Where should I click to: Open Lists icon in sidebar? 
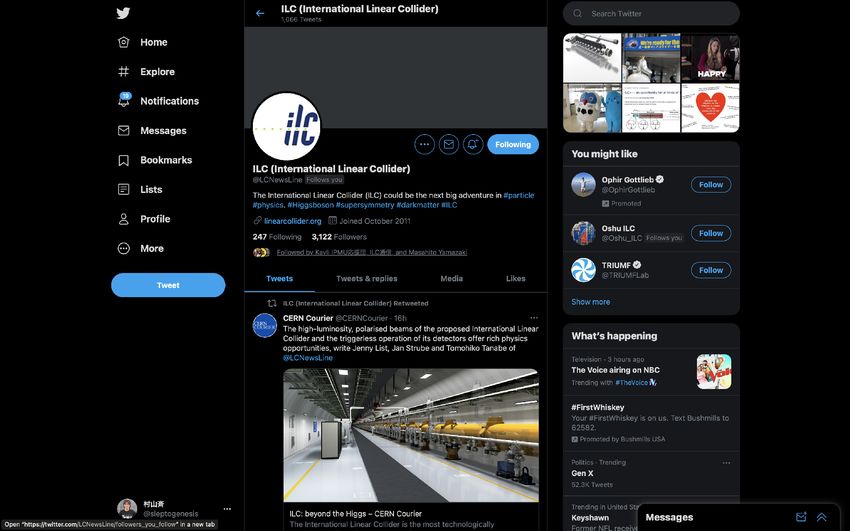click(x=124, y=190)
